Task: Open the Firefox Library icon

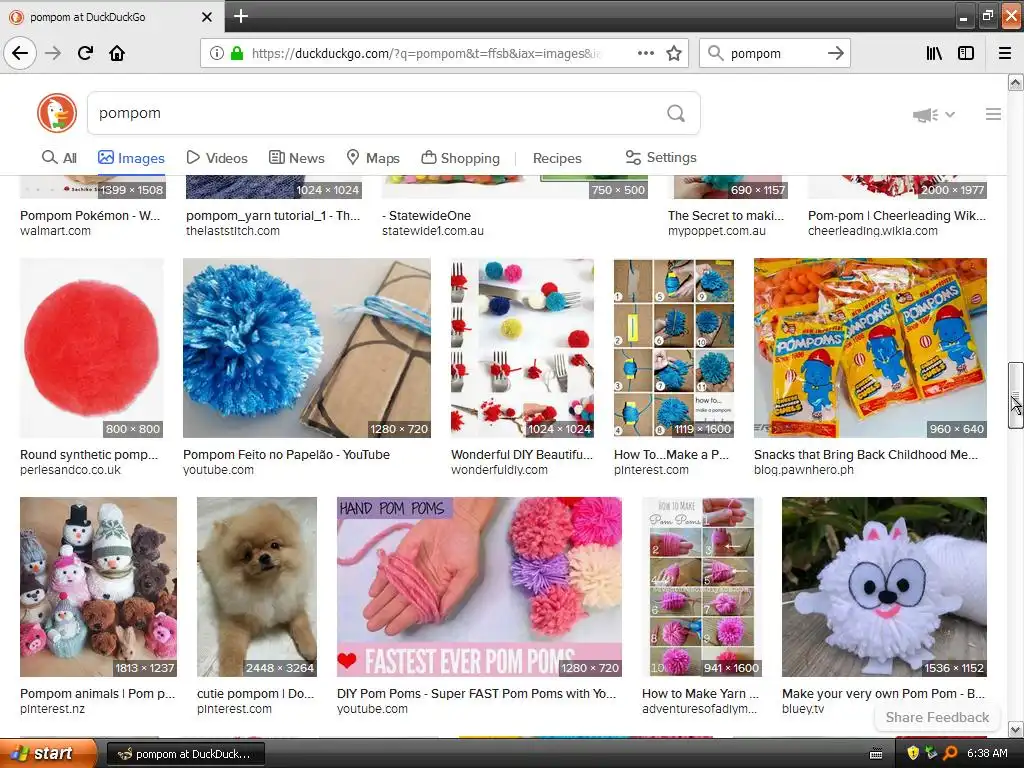Action: [934, 53]
